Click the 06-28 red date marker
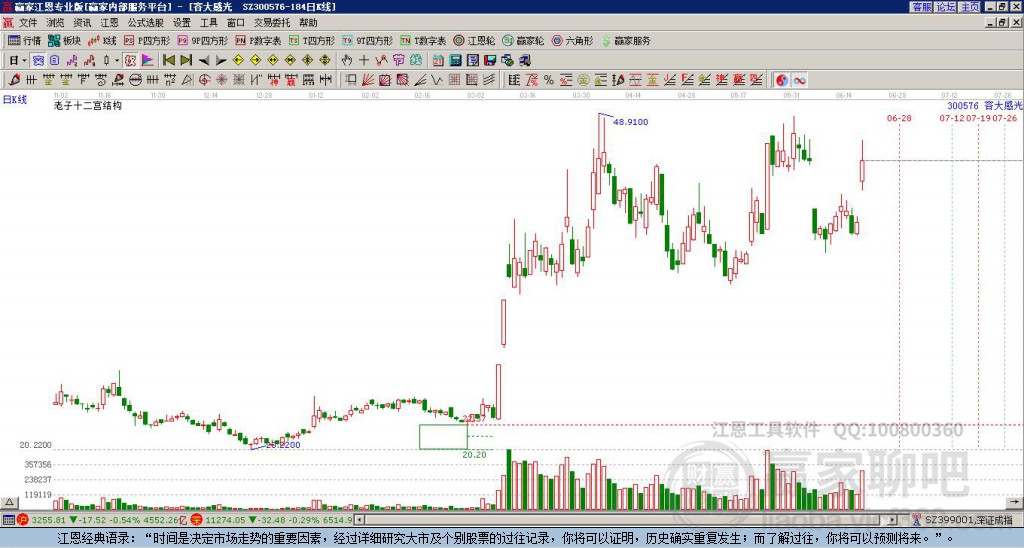 pyautogui.click(x=899, y=118)
